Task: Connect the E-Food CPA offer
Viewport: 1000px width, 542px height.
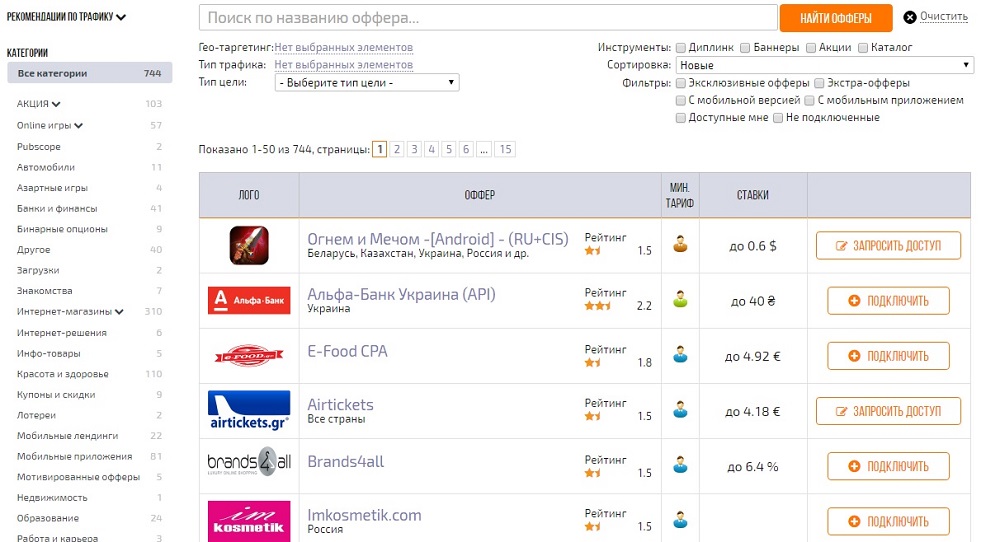Action: [888, 356]
